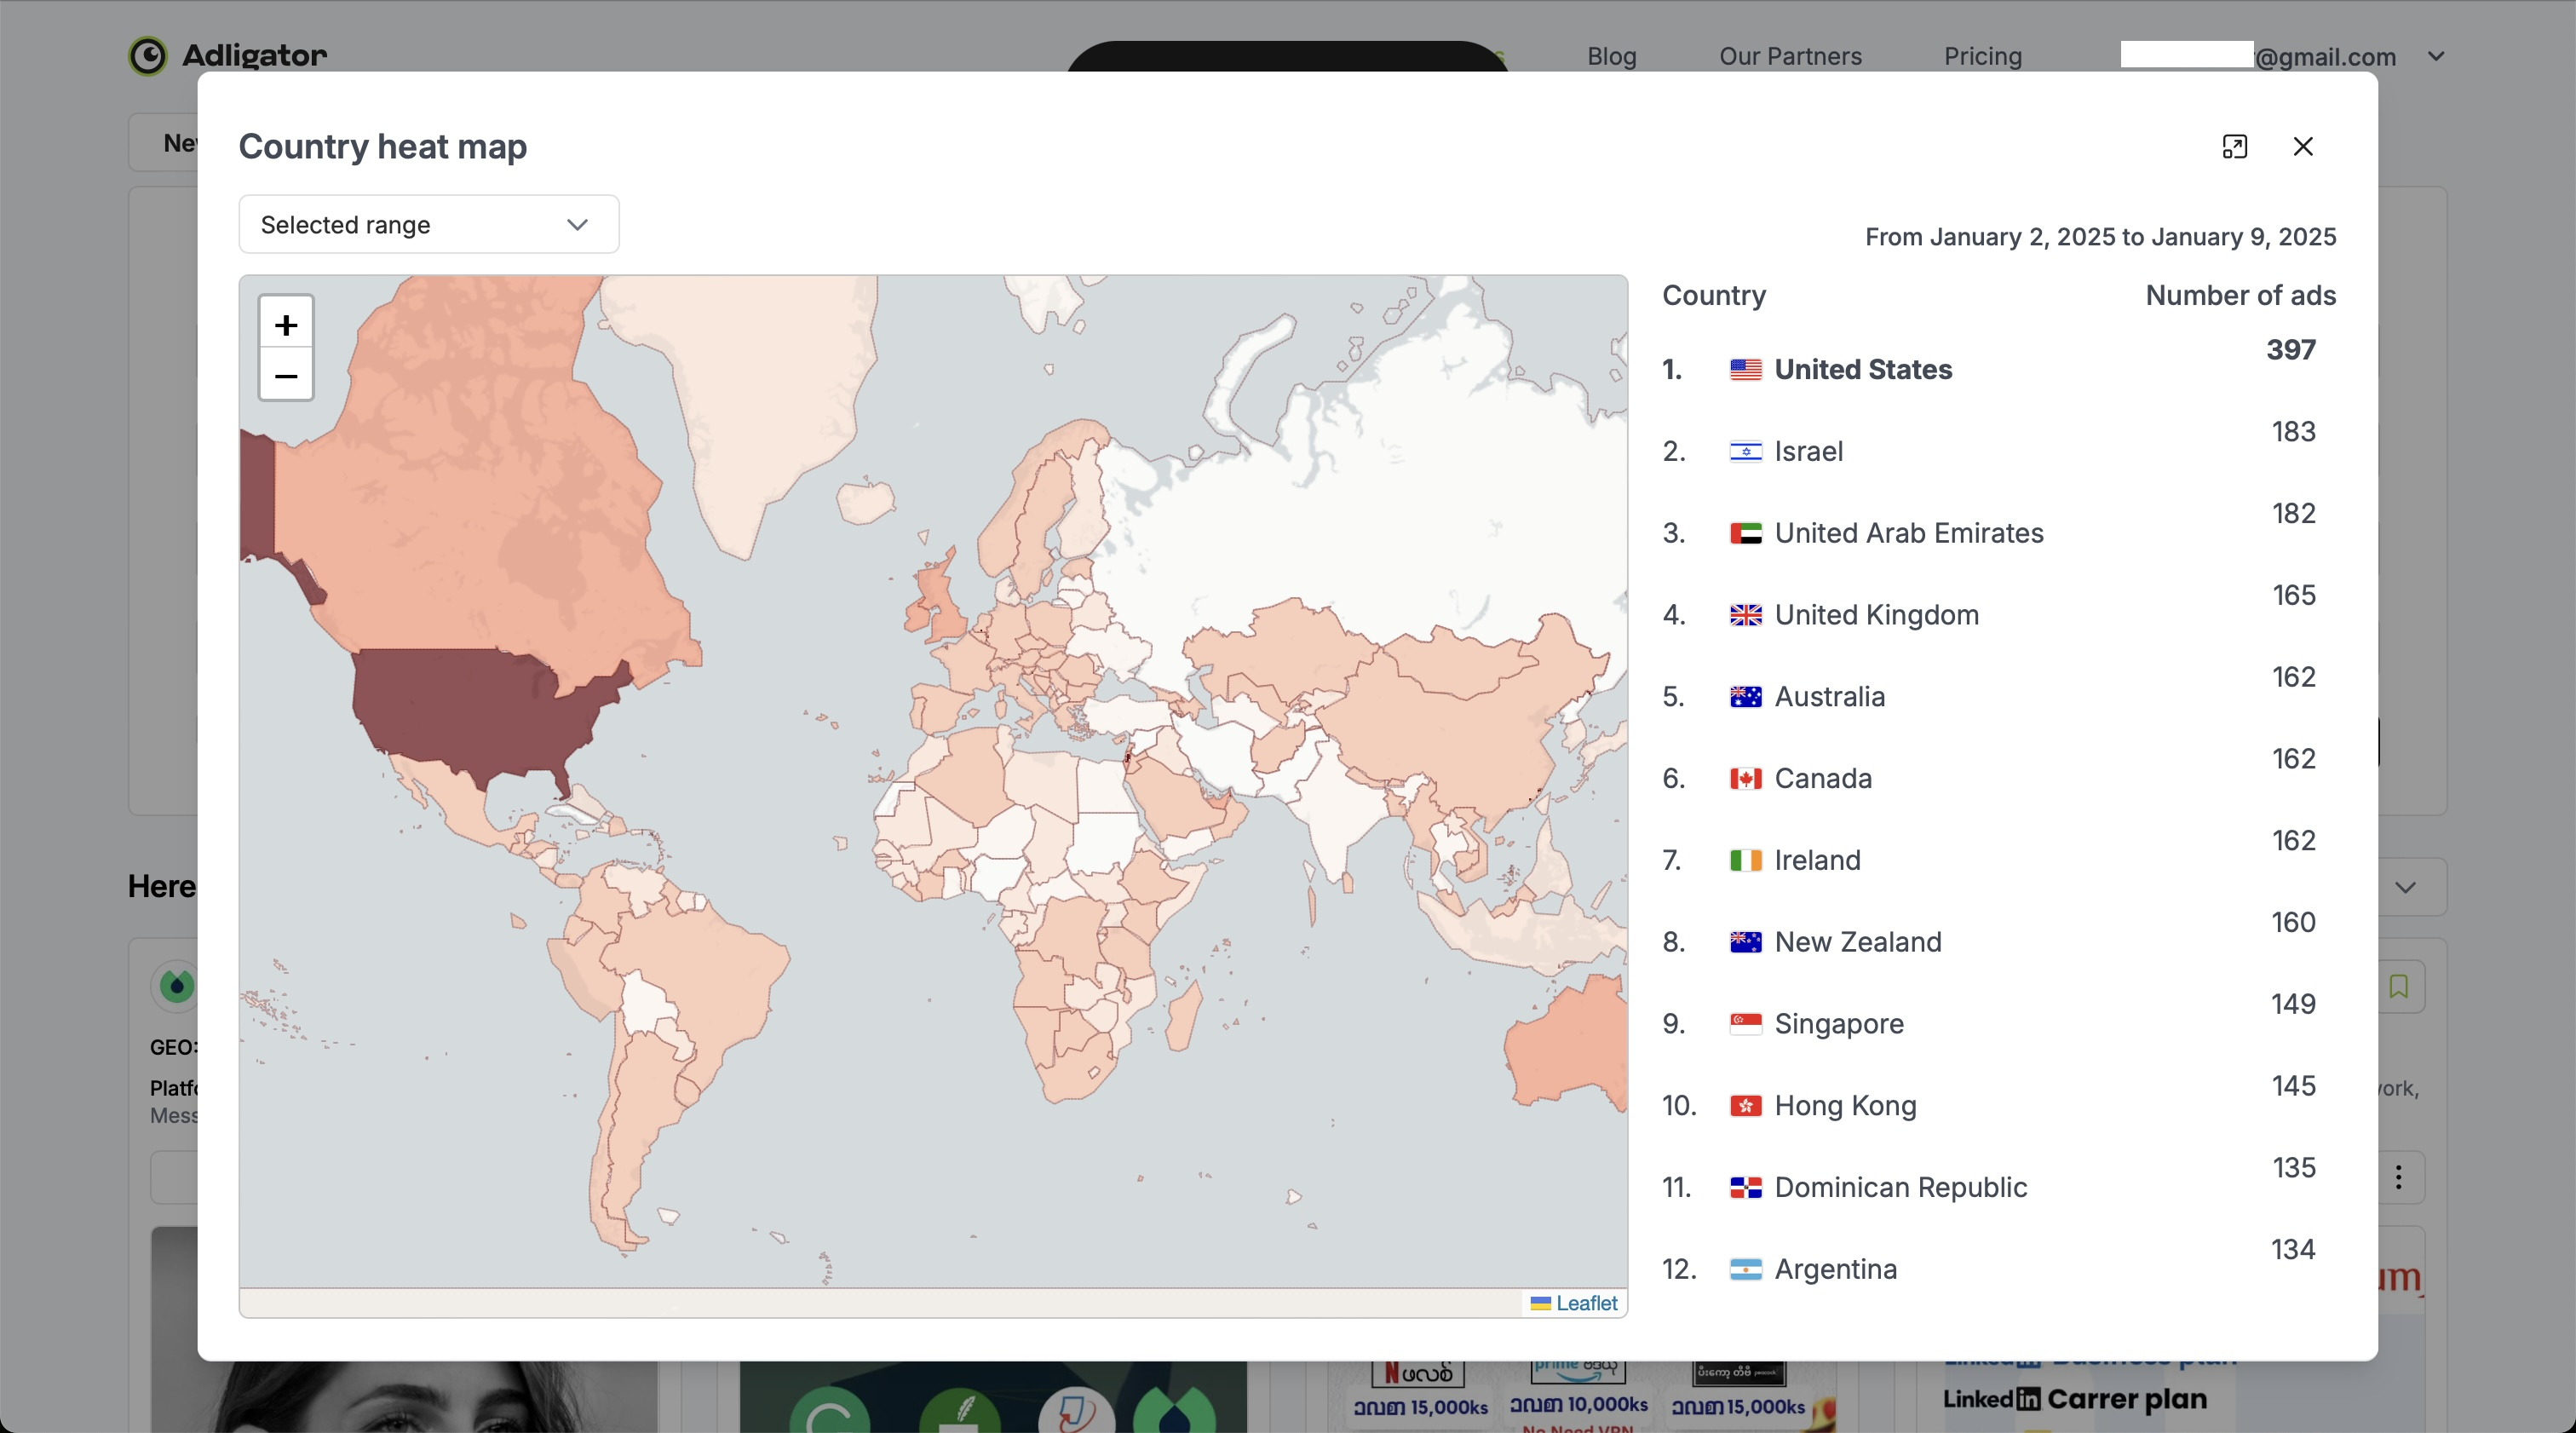This screenshot has width=2576, height=1433.
Task: Click the United States flag icon
Action: 1745,370
